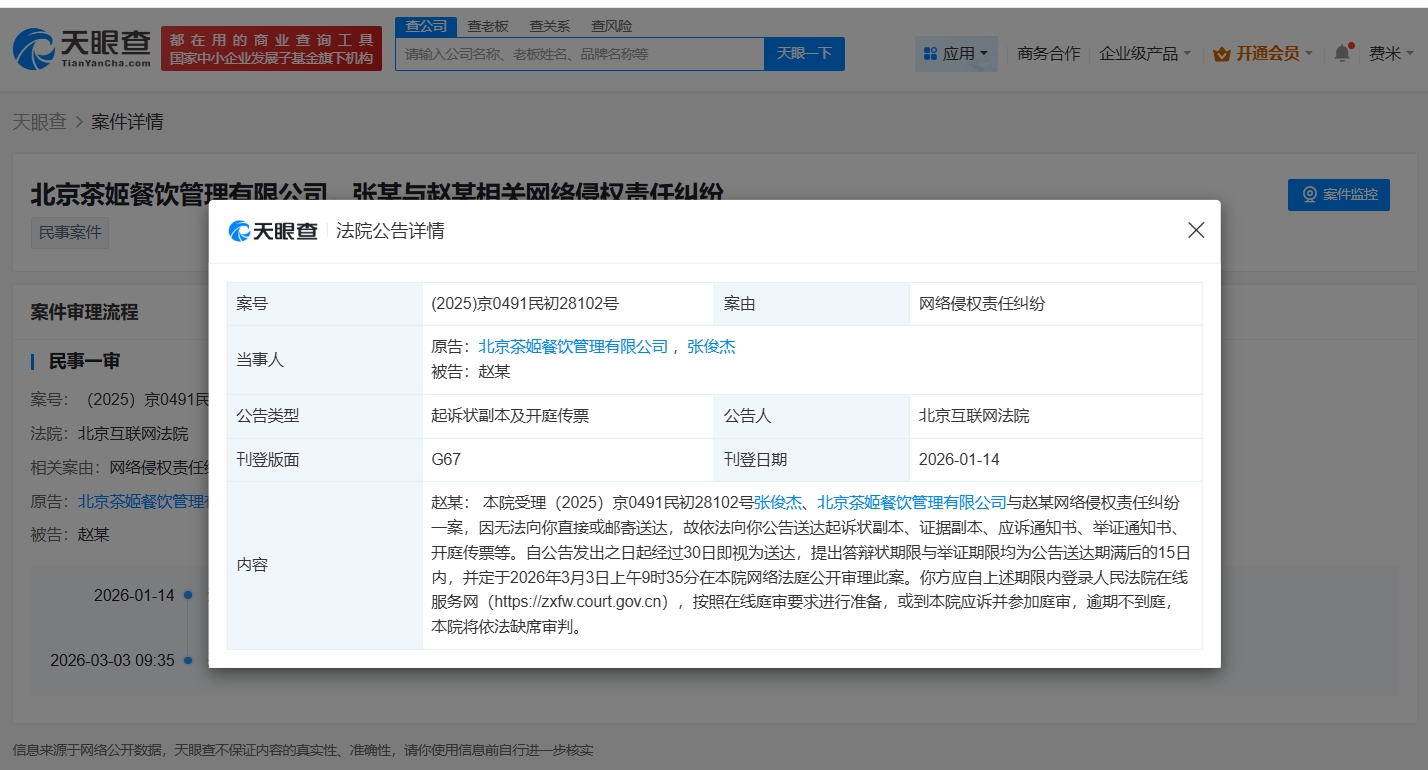Click the 2026-01-14 timeline marker dot
This screenshot has height=770, width=1428.
188,596
